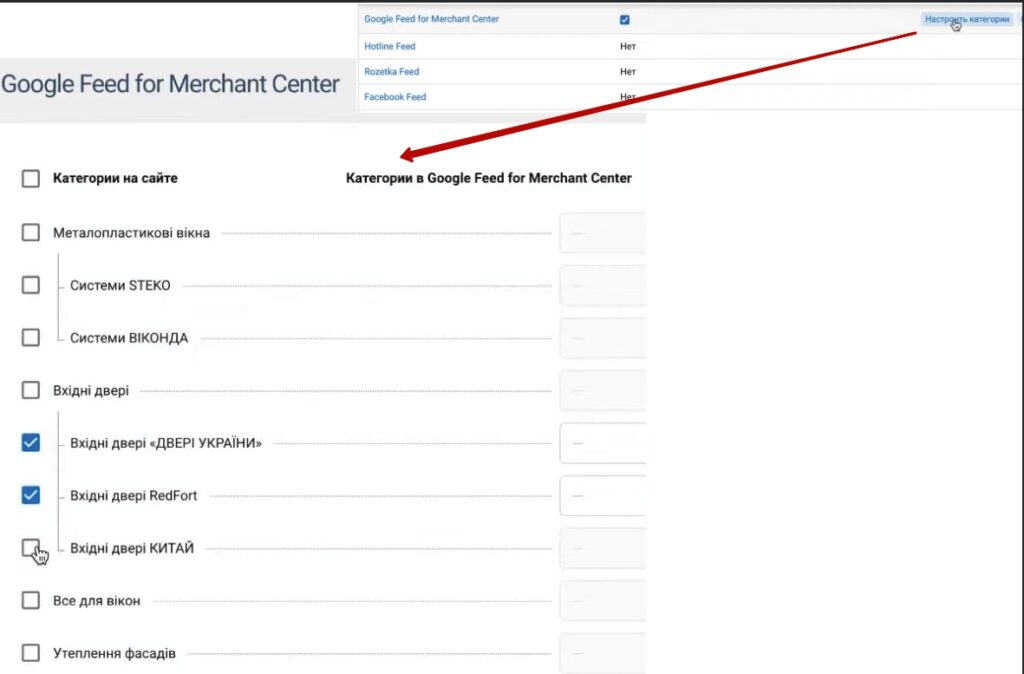Click the Все для вікон label text
Image resolution: width=1024 pixels, height=674 pixels.
tap(97, 601)
